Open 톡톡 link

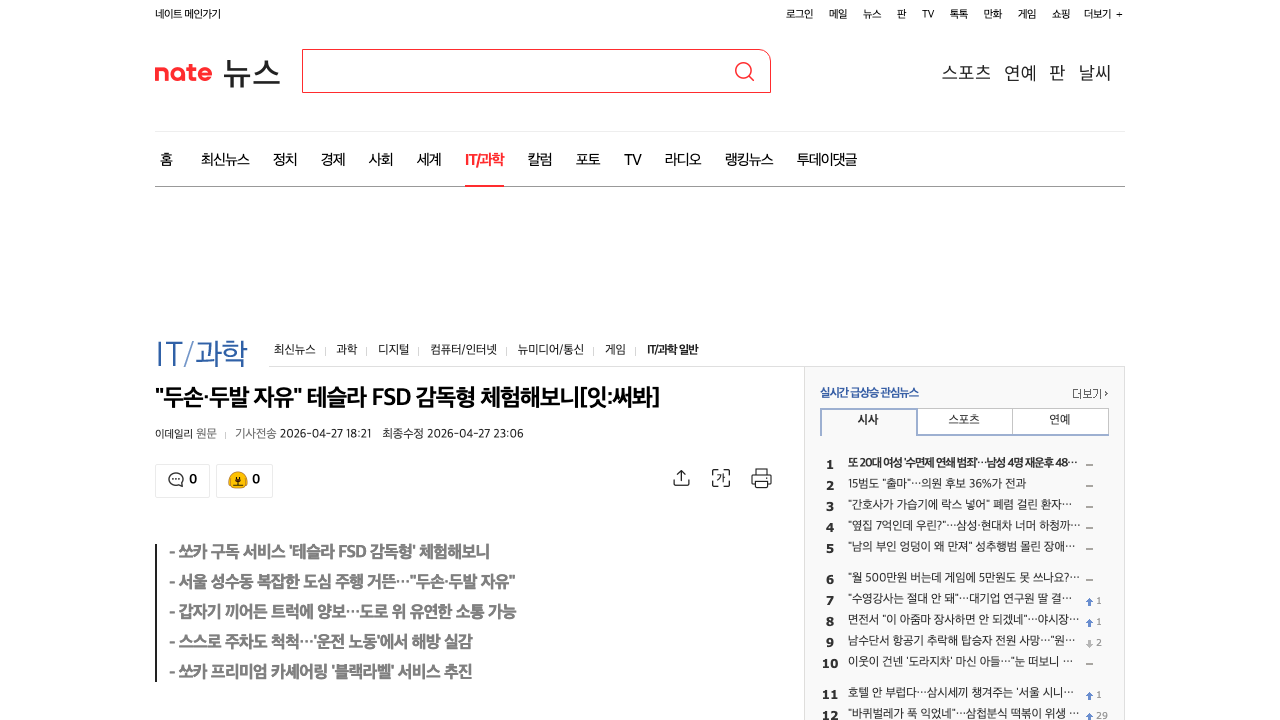959,14
